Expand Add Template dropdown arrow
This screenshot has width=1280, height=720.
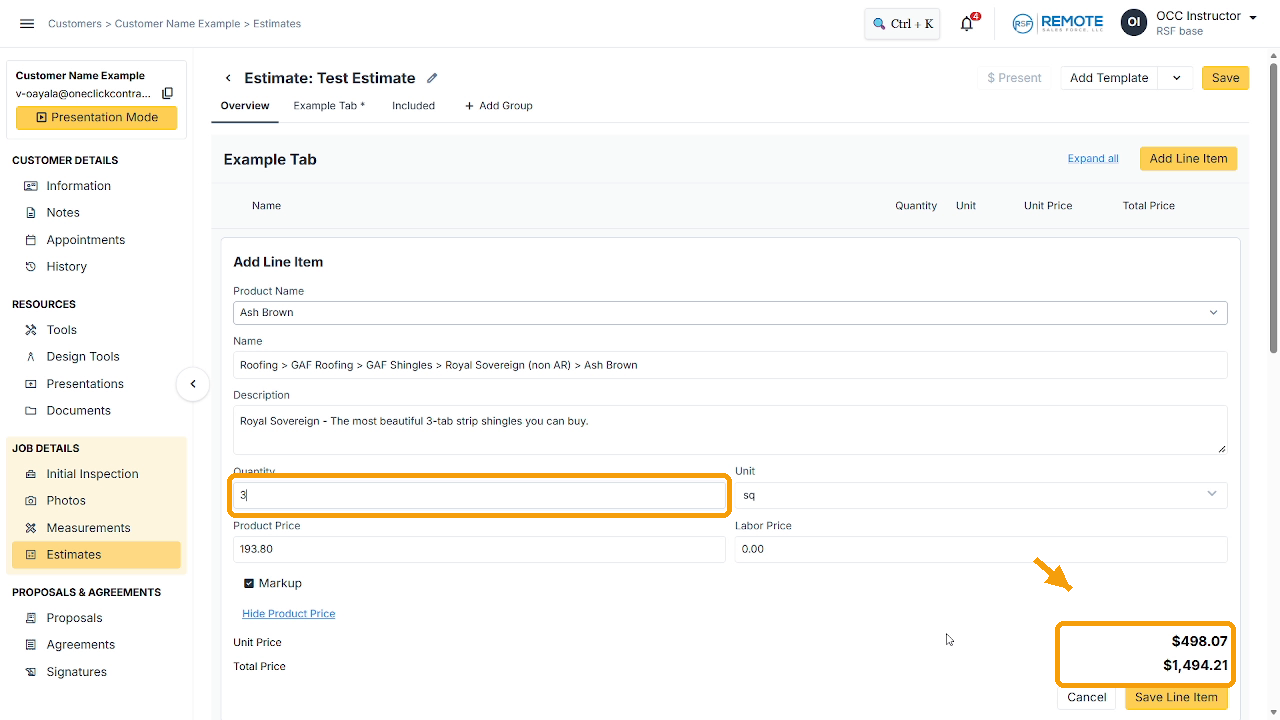tap(1176, 78)
